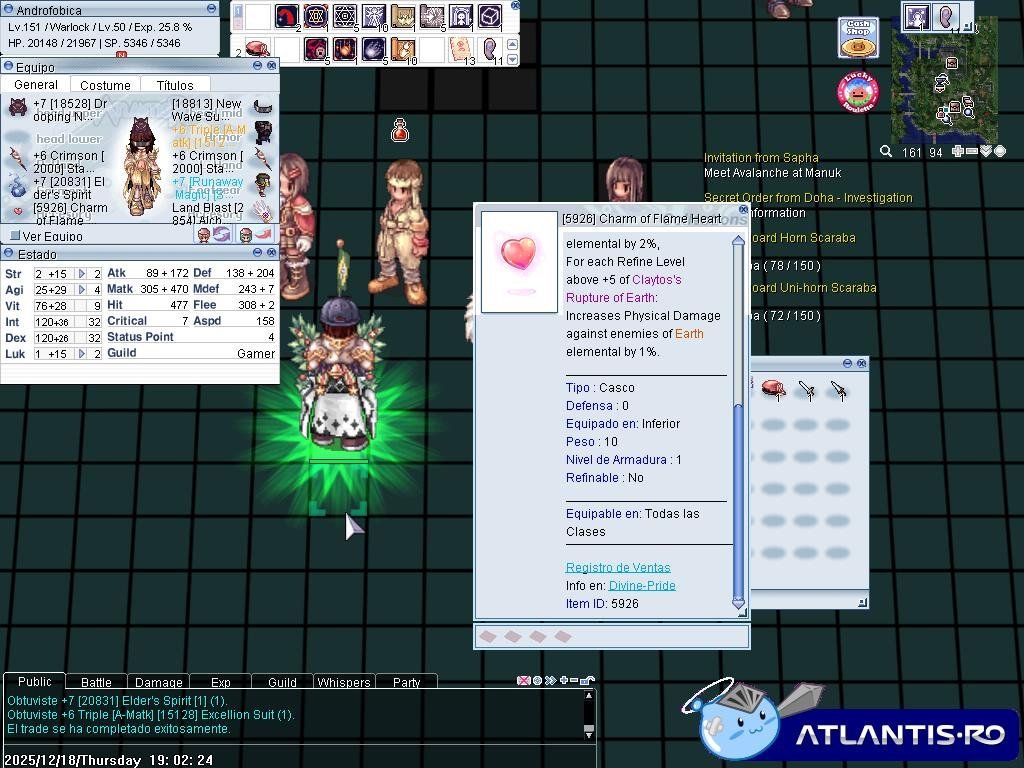Switch to the Costume tab

point(105,85)
